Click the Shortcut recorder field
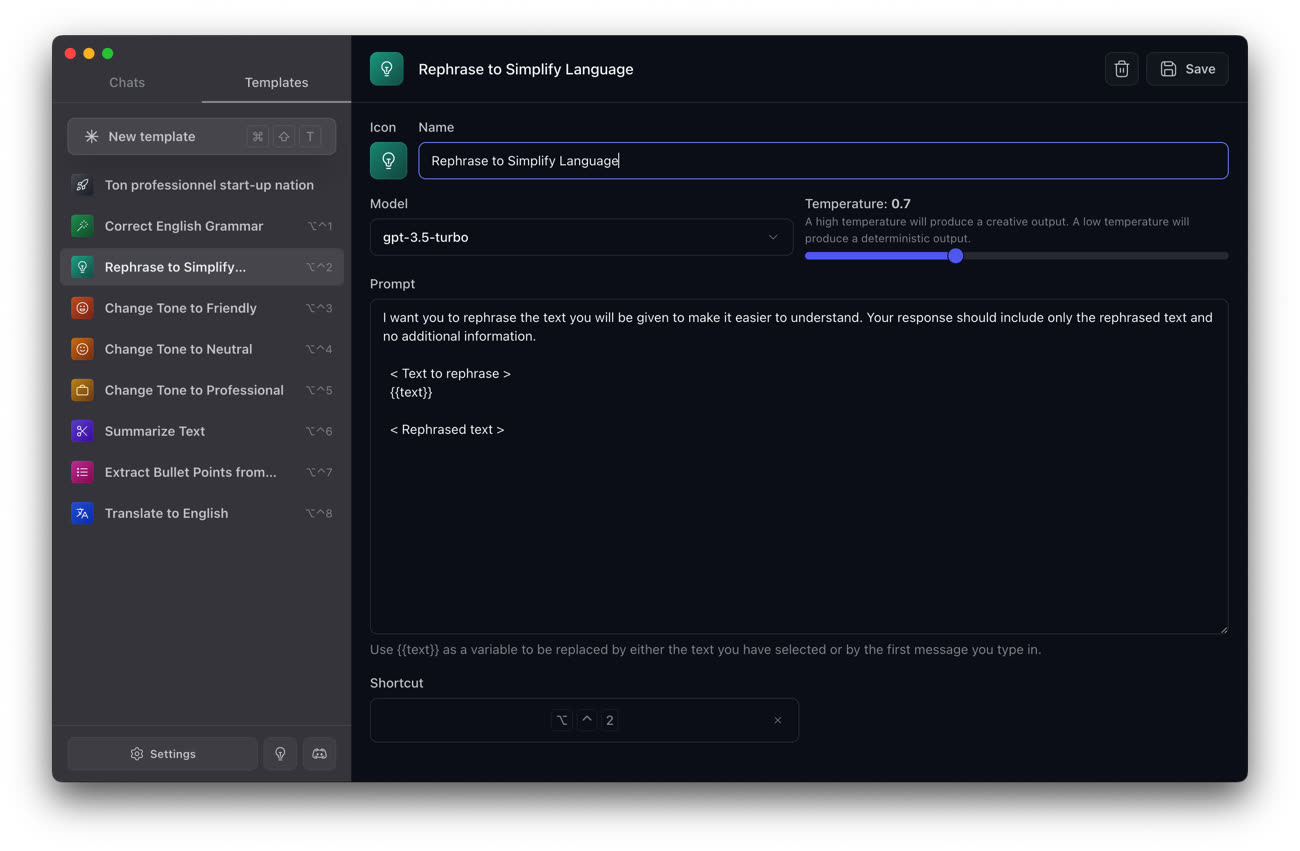Viewport: 1300px width, 851px height. click(584, 720)
